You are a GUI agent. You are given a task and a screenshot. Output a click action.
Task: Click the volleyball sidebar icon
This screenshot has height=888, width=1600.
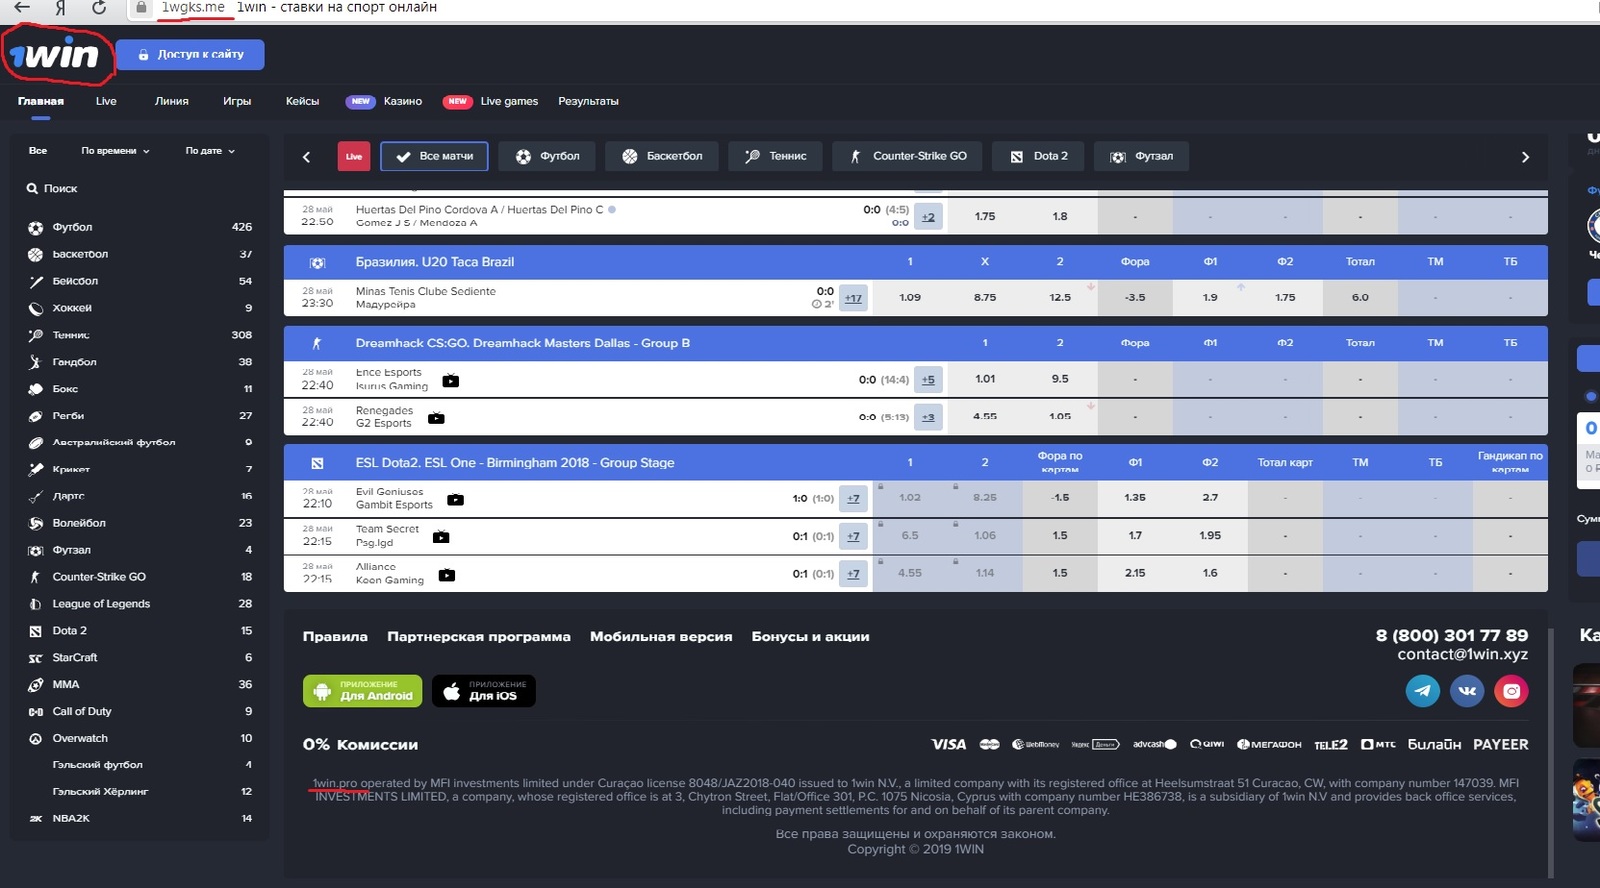coord(35,523)
